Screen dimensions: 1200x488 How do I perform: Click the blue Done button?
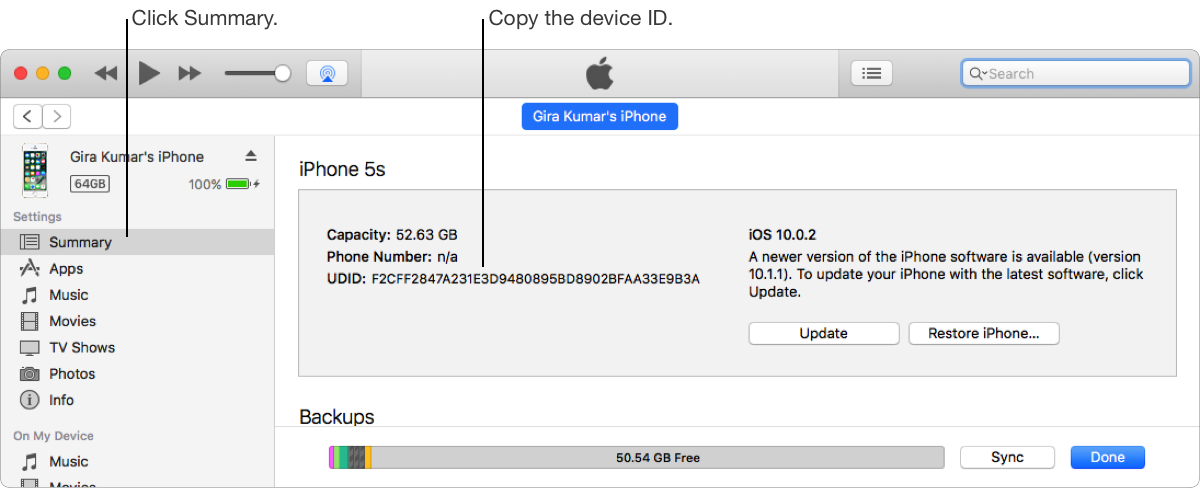point(1107,457)
